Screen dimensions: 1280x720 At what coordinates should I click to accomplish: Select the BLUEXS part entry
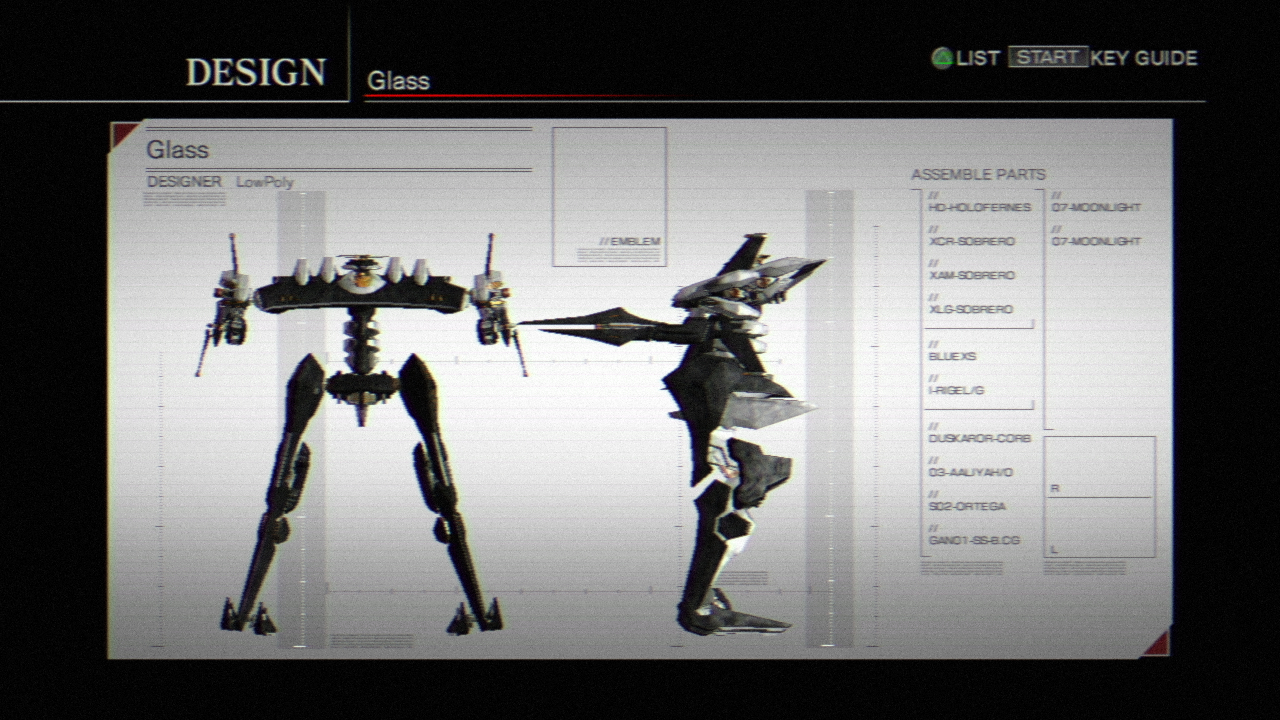coord(952,357)
